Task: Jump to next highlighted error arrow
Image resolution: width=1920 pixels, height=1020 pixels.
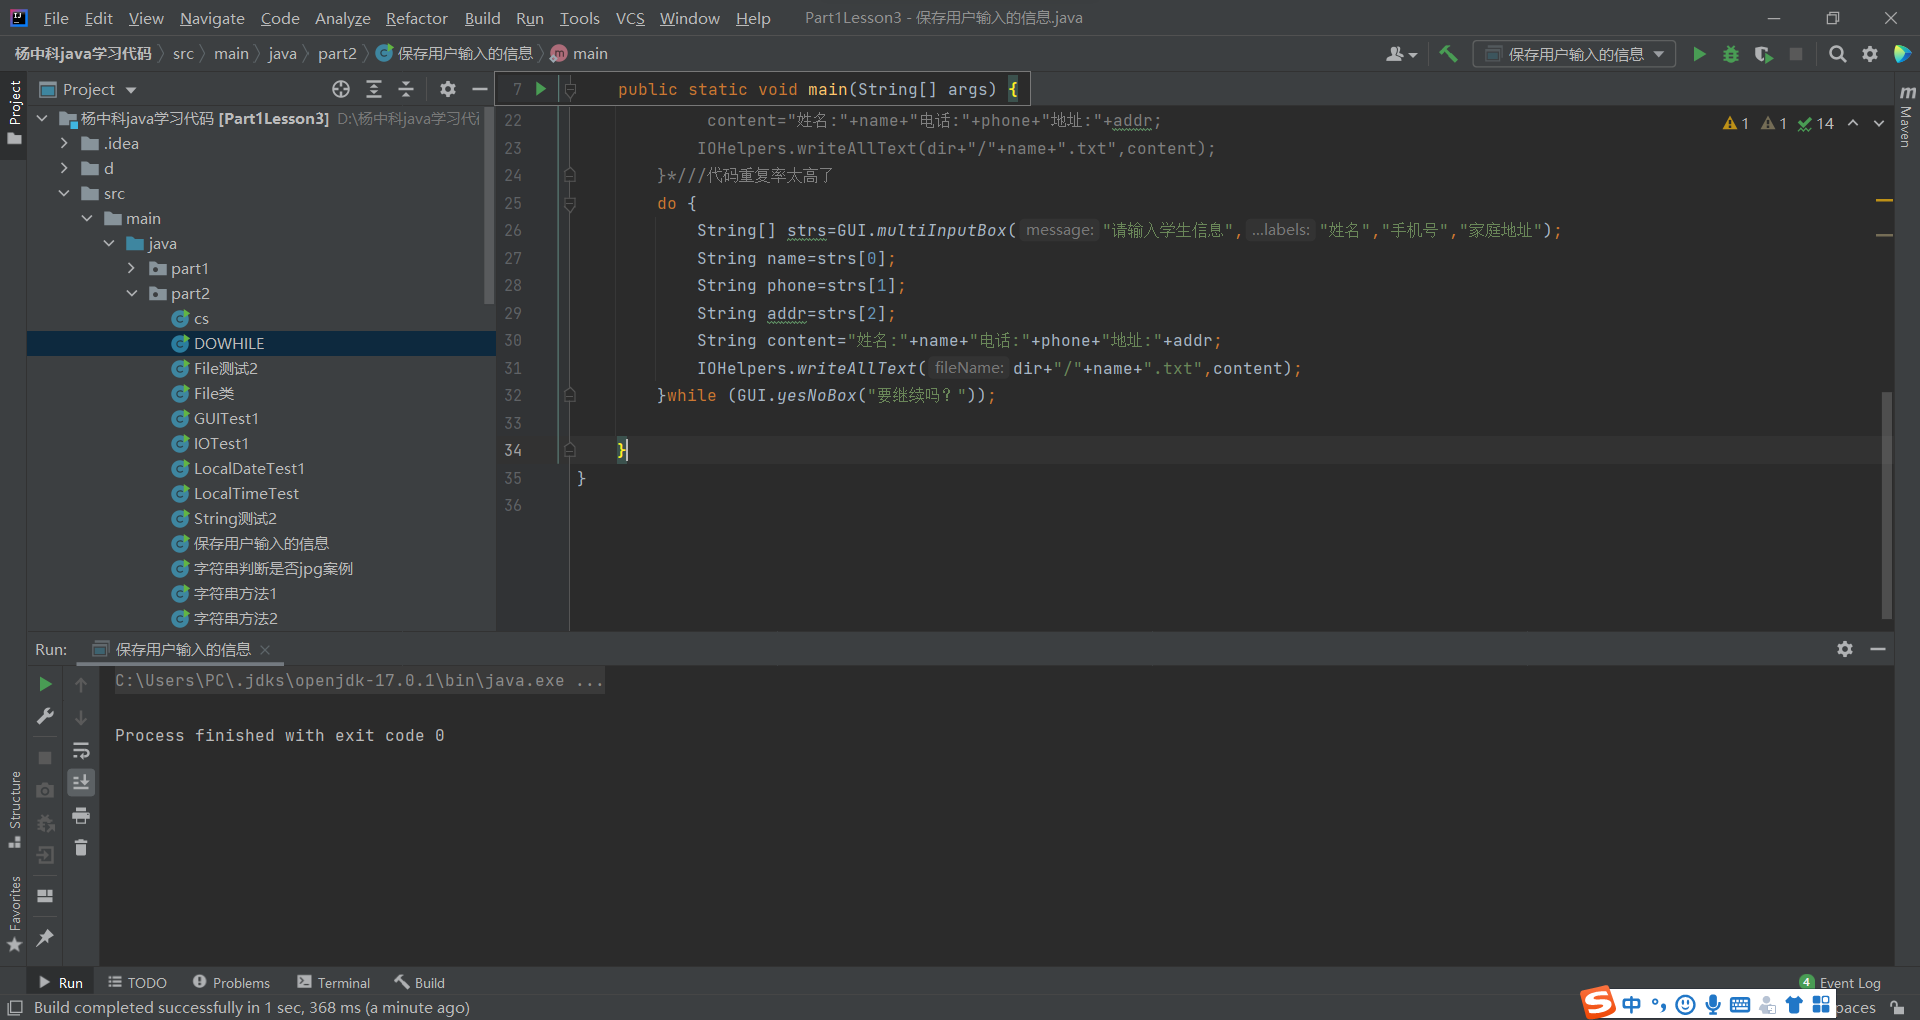Action: [x=1879, y=123]
